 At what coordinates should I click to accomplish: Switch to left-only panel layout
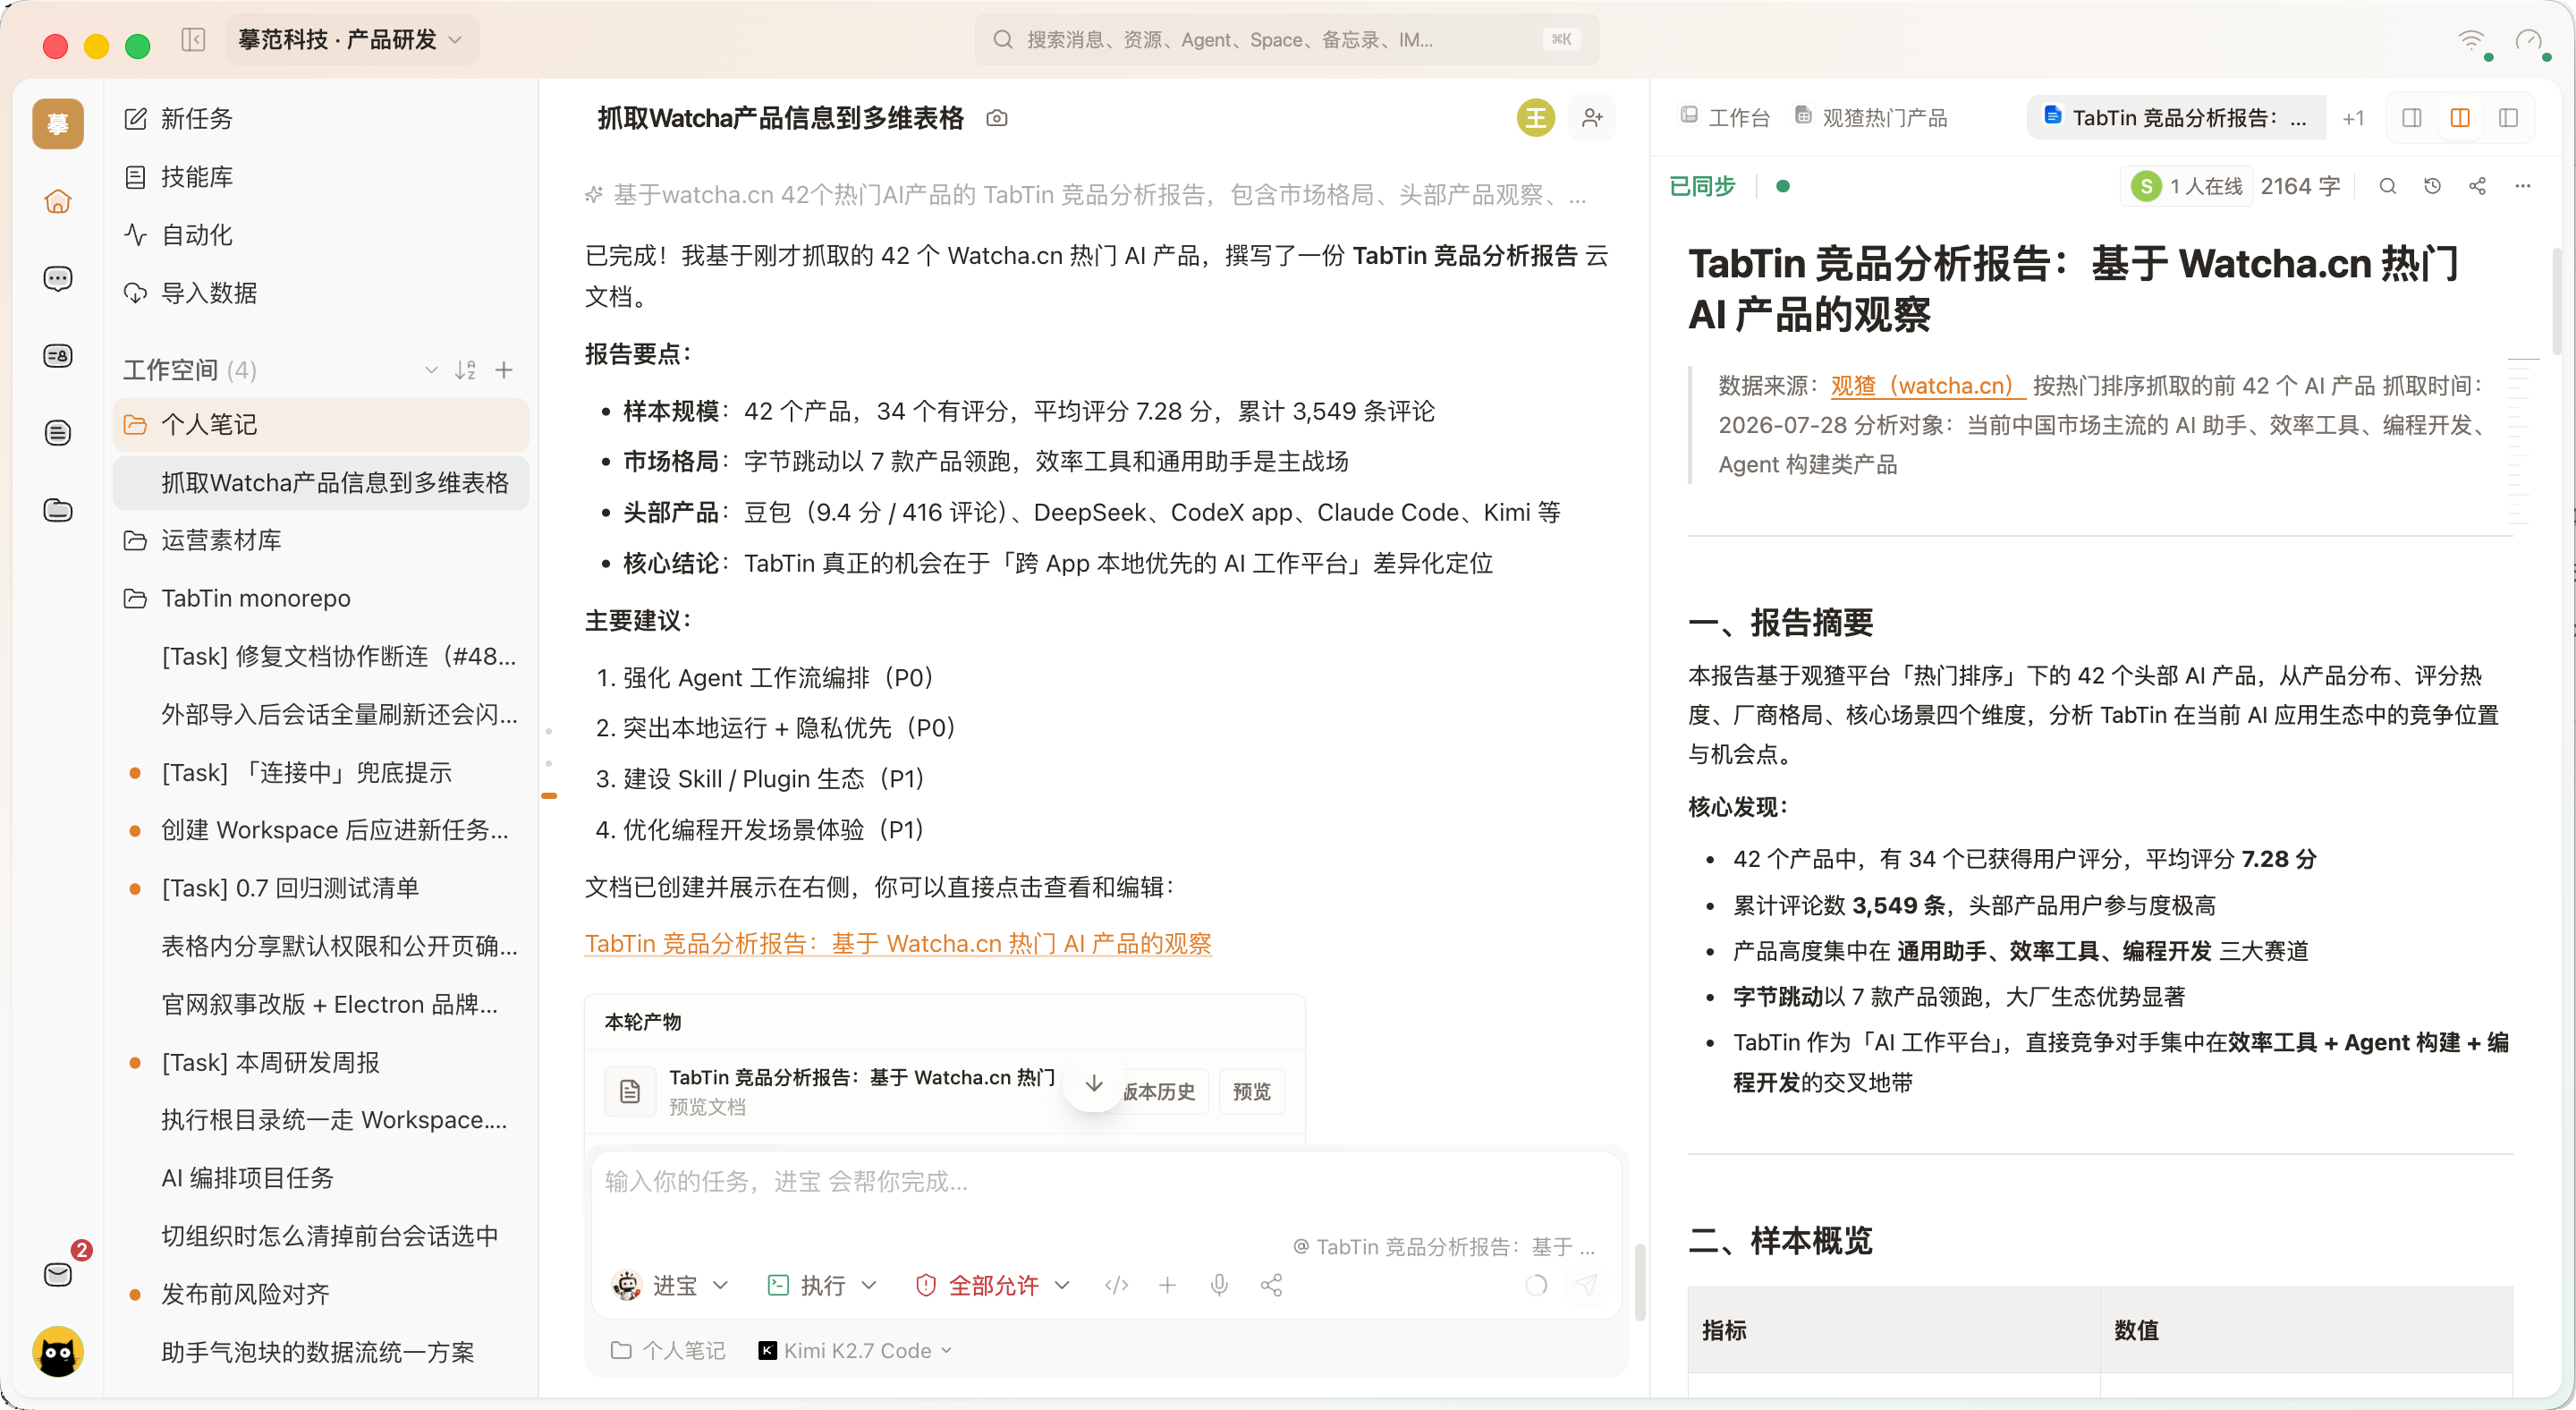(x=2412, y=118)
